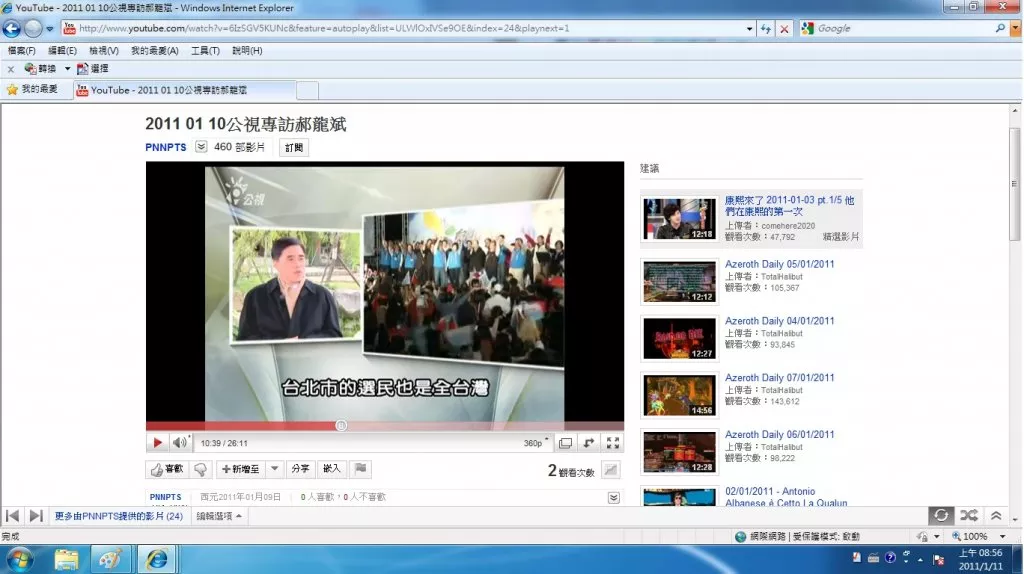Open the 說明(H) menu
Screen dimensions: 1024x574
coord(247,50)
